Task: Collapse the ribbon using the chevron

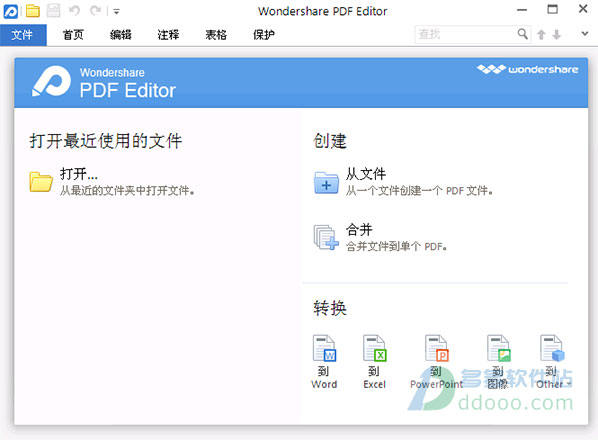Action: pyautogui.click(x=585, y=34)
